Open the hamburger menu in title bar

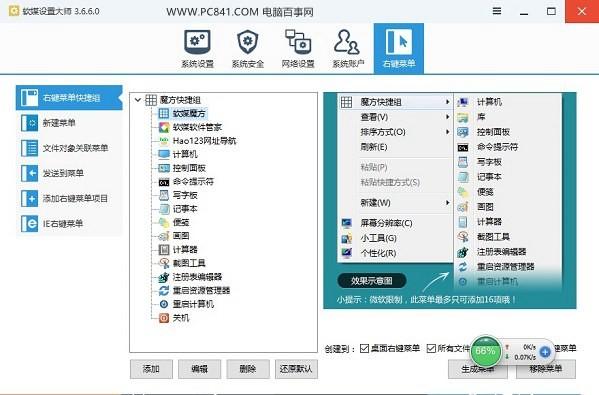click(497, 11)
